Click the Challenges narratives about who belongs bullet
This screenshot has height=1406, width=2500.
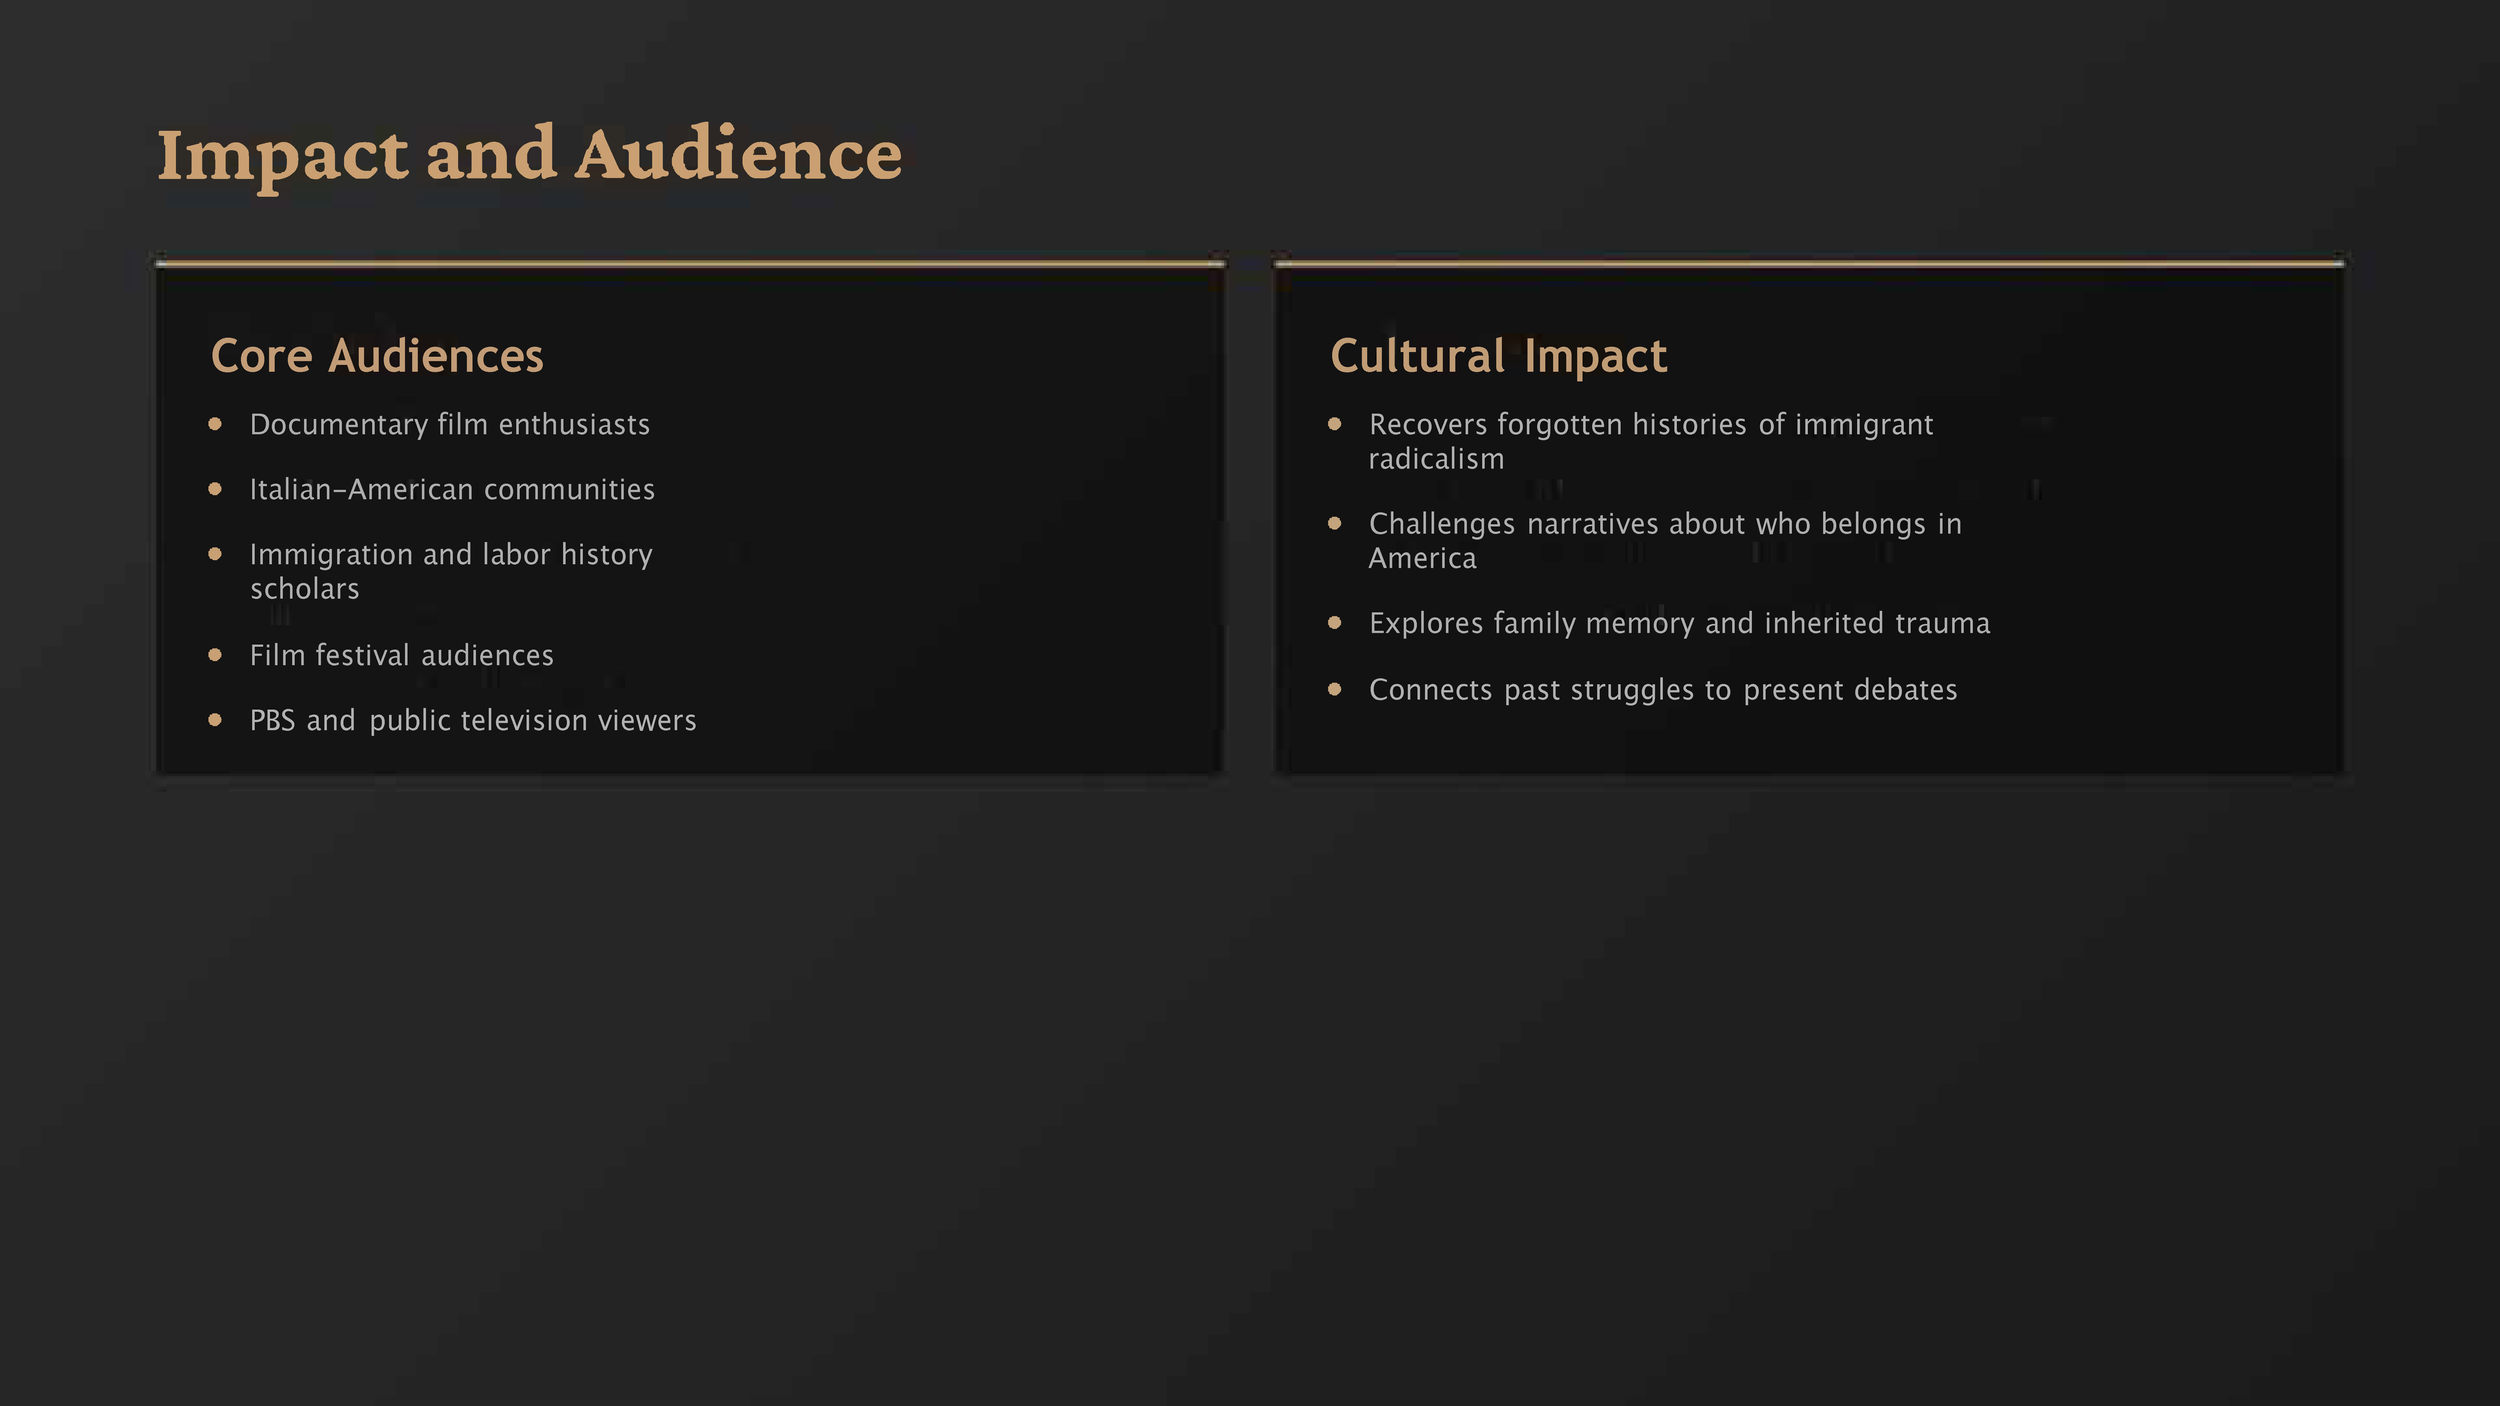point(1665,540)
